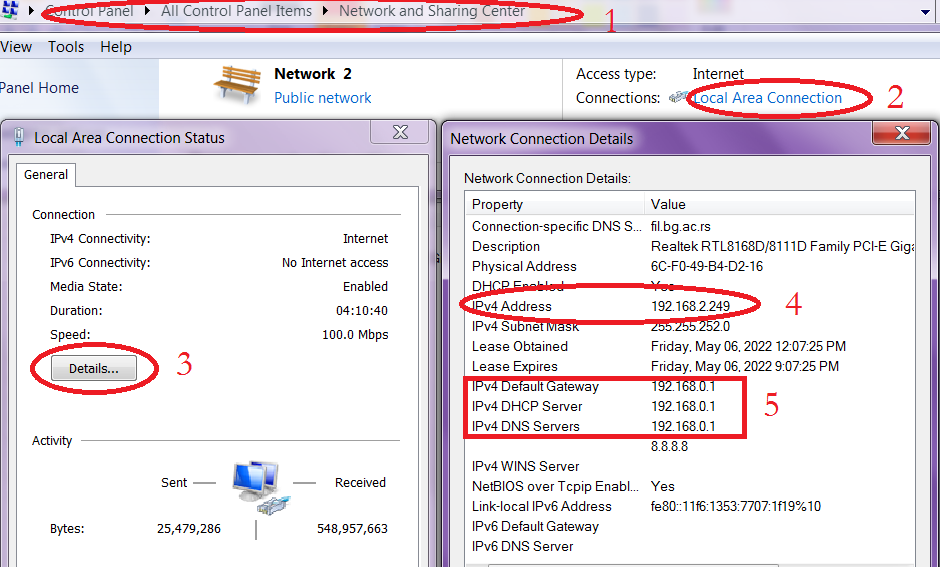This screenshot has width=940, height=567.
Task: Open the View menu
Action: click(x=16, y=47)
